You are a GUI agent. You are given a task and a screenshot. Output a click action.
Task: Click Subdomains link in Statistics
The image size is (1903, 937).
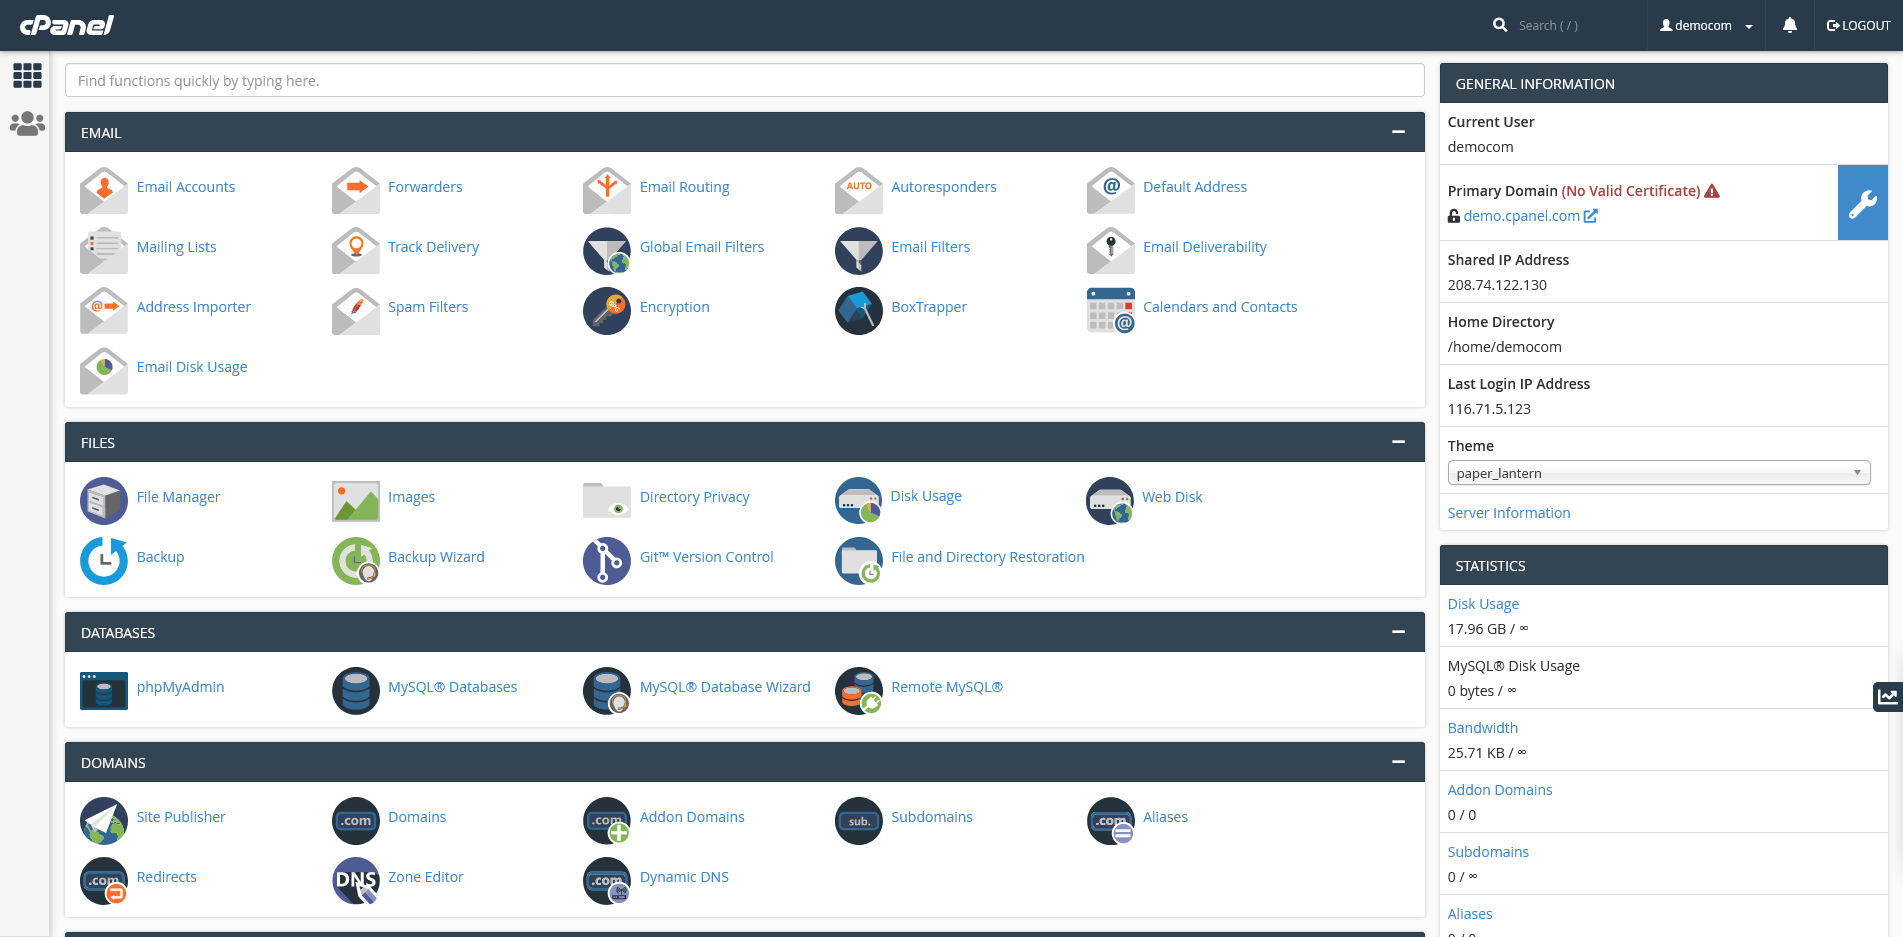tap(1487, 852)
